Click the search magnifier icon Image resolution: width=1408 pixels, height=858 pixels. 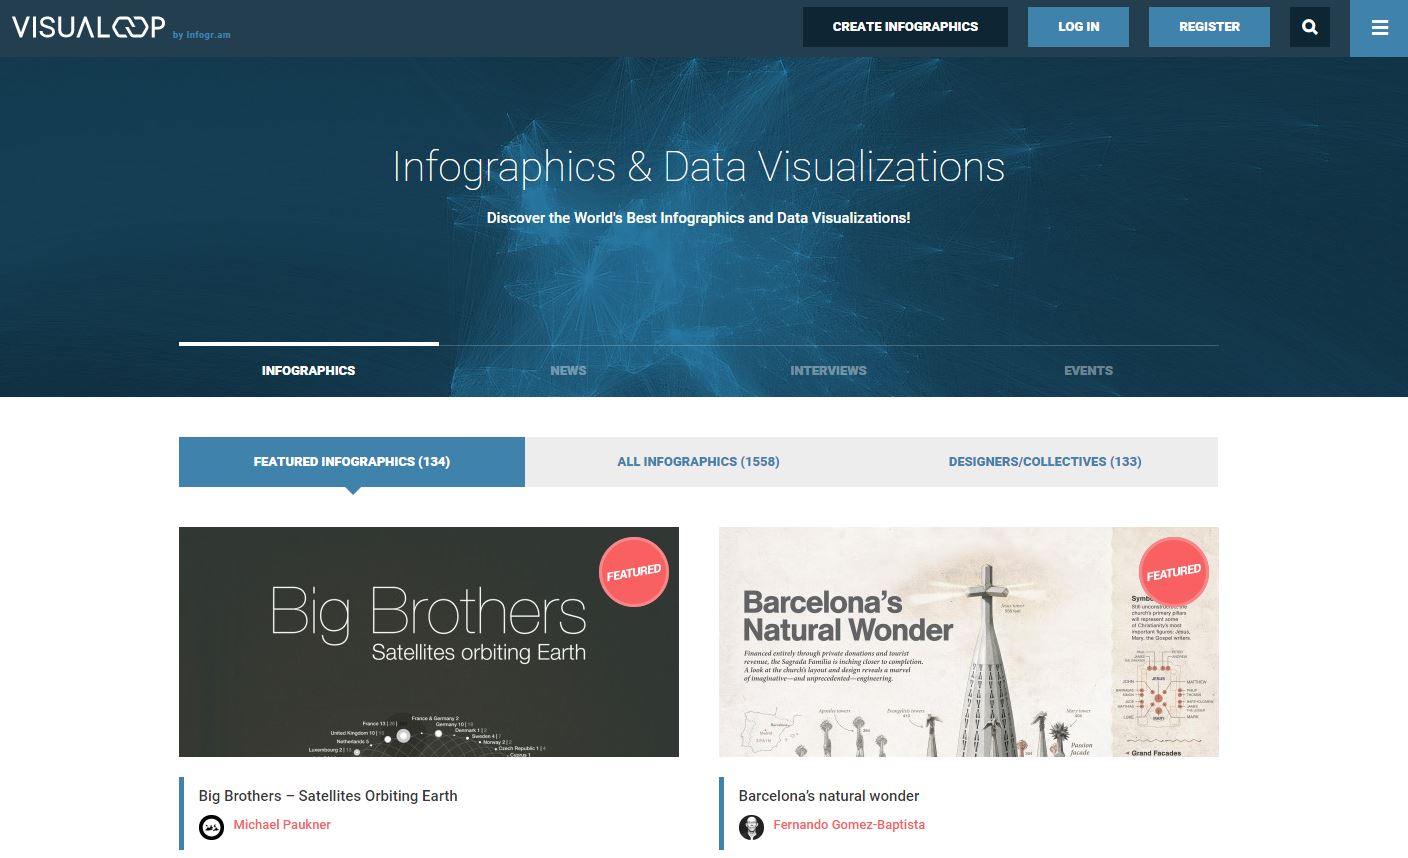pos(1309,27)
